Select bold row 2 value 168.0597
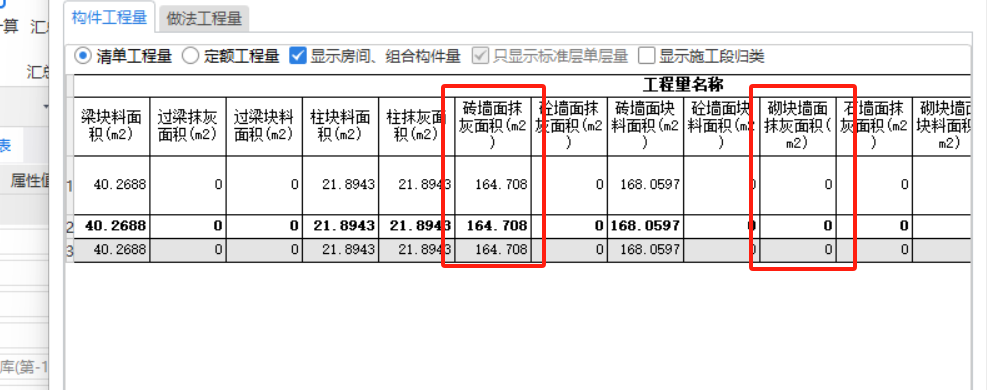The image size is (987, 390). [645, 226]
